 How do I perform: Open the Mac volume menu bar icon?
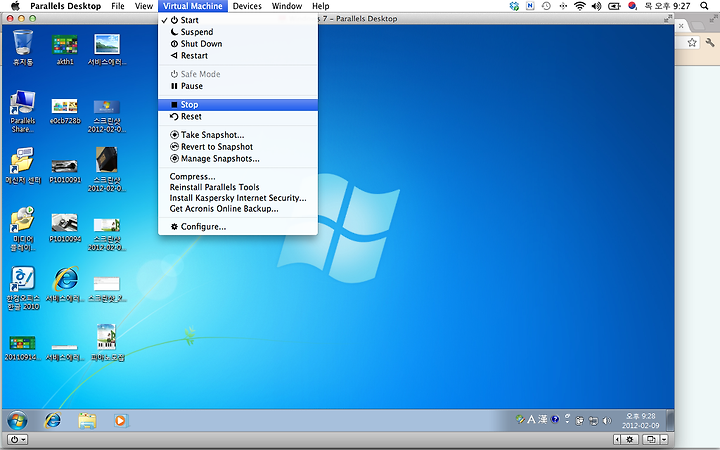coord(596,6)
